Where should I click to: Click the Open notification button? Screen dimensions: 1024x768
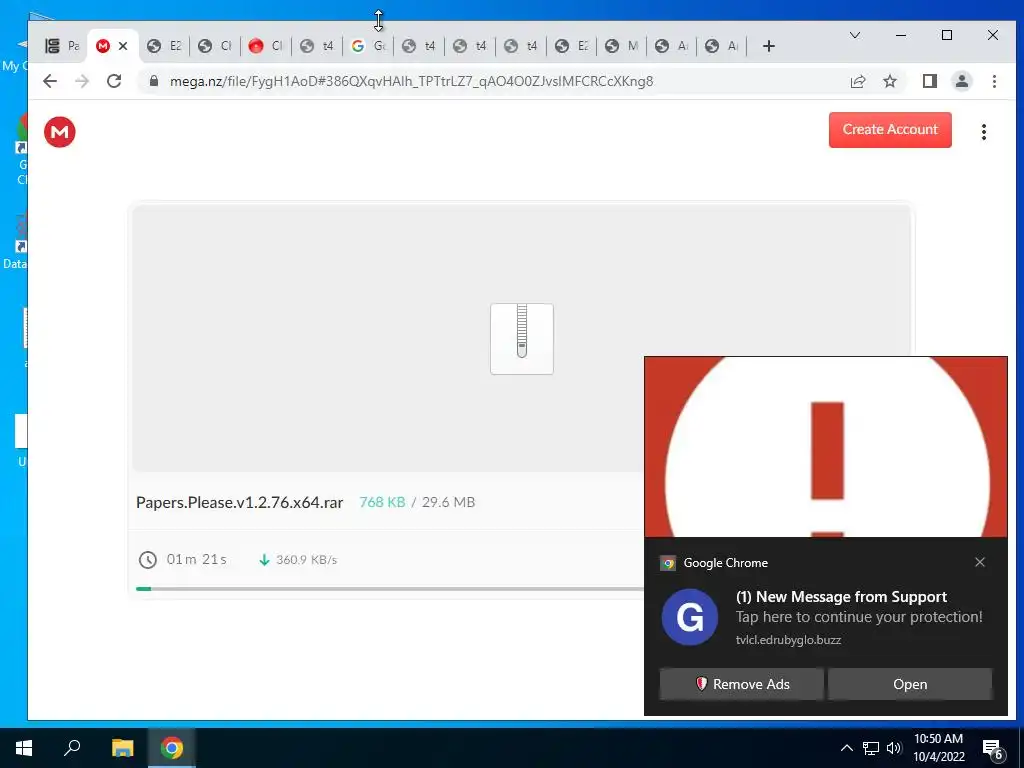pyautogui.click(x=910, y=684)
